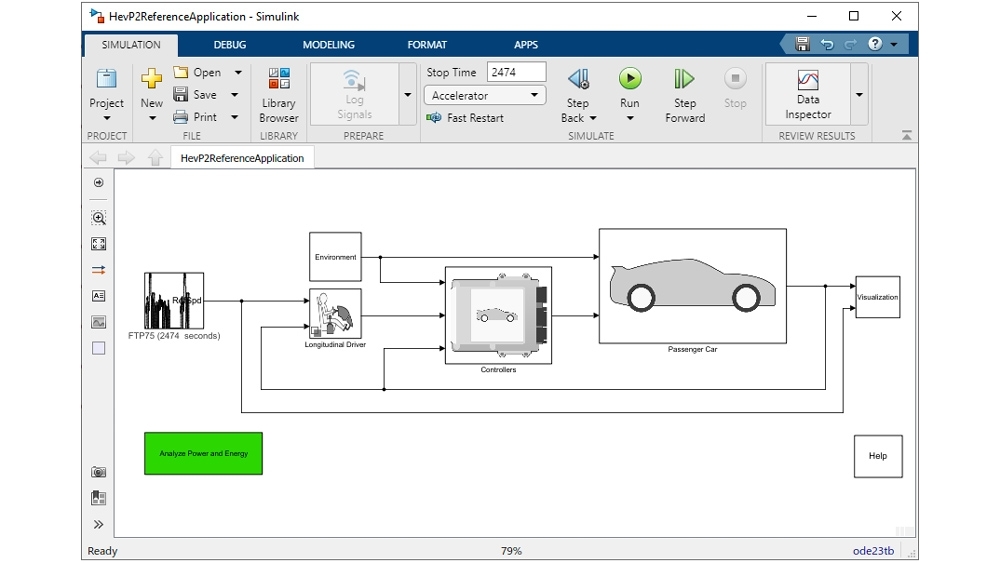Expand the Print dropdown arrow
This screenshot has width=1000, height=563.
click(235, 117)
